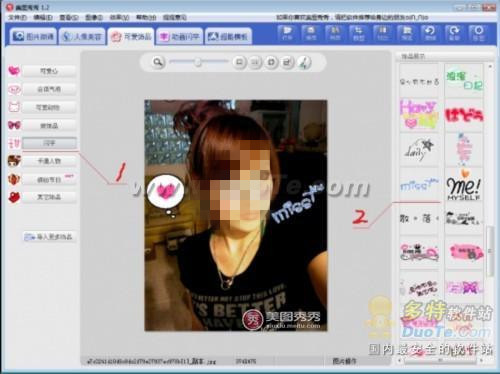Click the pink bow accessory icon in sidebar
Viewport: 500px width, 374px height.
(x=14, y=125)
